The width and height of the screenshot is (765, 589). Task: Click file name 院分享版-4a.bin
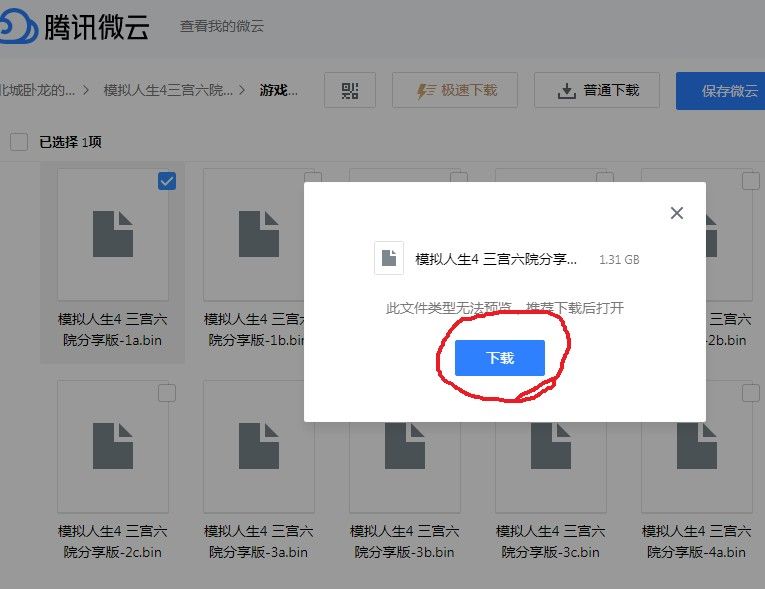tap(697, 552)
